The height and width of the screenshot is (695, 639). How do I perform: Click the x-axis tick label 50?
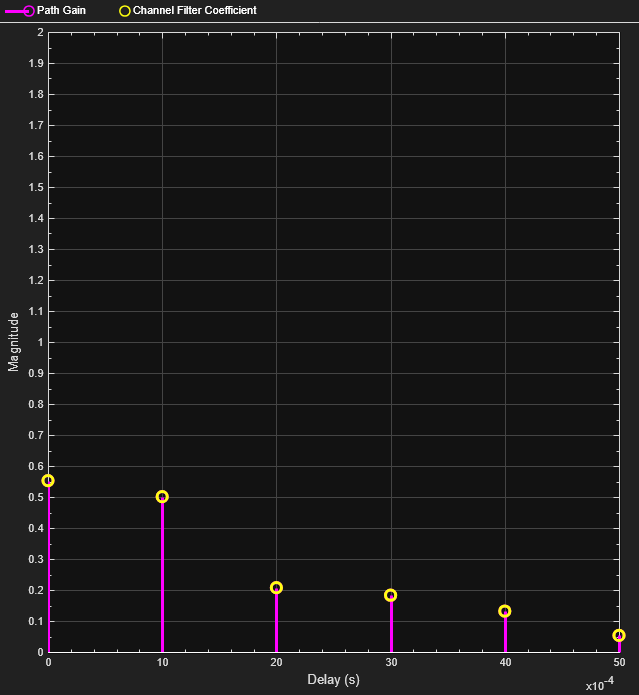click(x=619, y=662)
